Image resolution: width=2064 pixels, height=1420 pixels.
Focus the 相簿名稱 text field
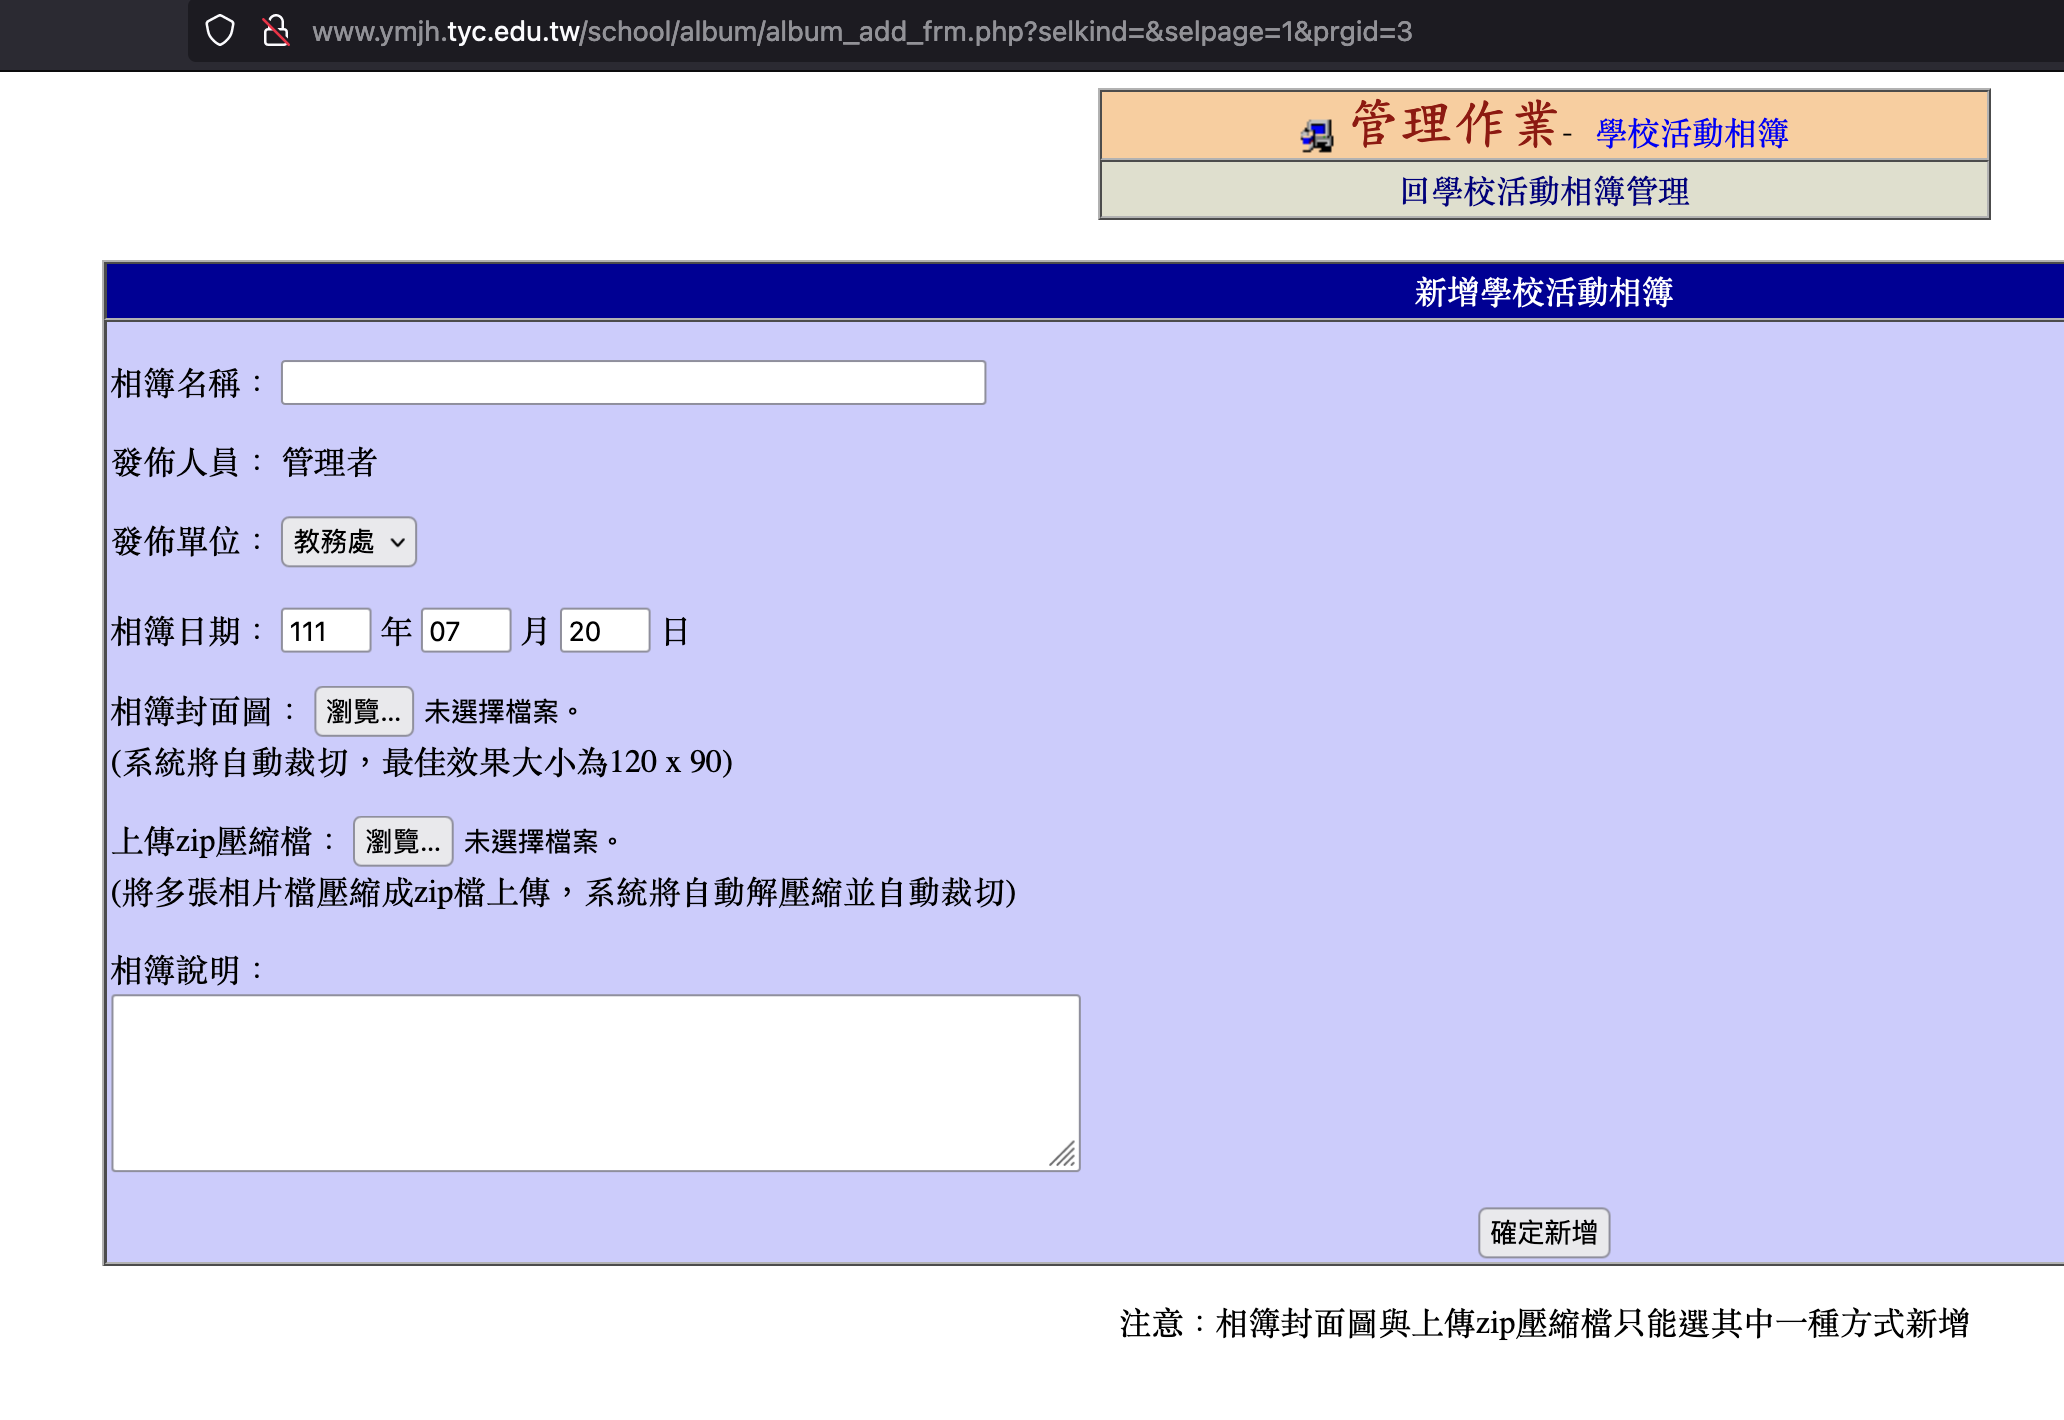click(x=633, y=383)
